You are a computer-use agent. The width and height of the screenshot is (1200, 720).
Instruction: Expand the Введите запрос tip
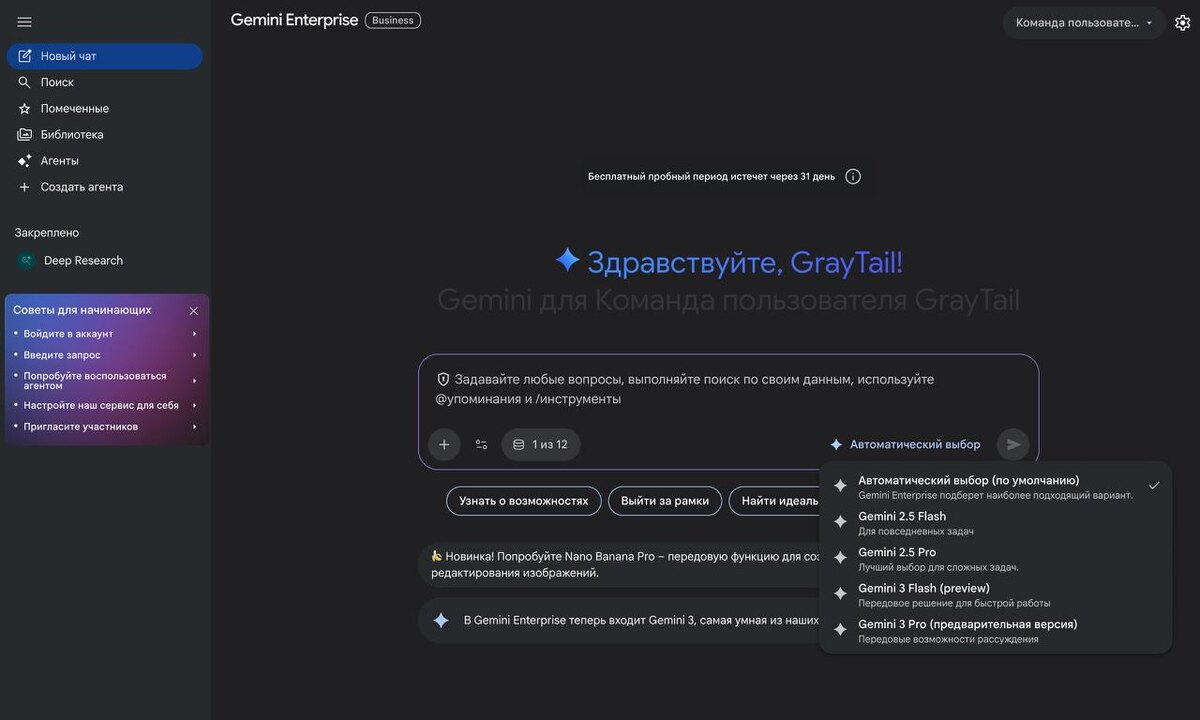coord(107,355)
